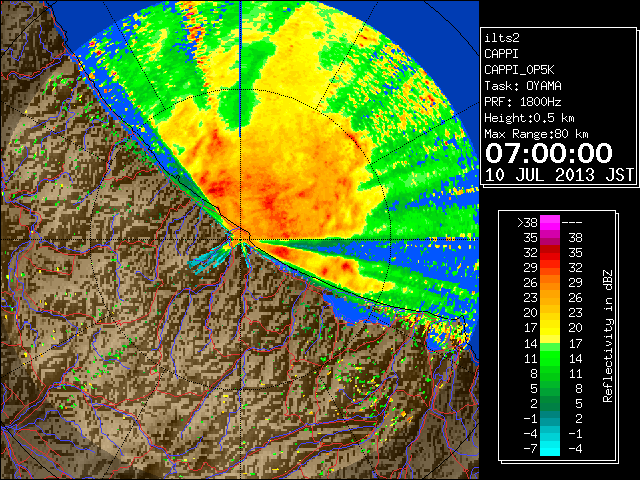This screenshot has height=480, width=640.
Task: Click the Reflectivity in dBZ legend title
Action: (x=608, y=336)
